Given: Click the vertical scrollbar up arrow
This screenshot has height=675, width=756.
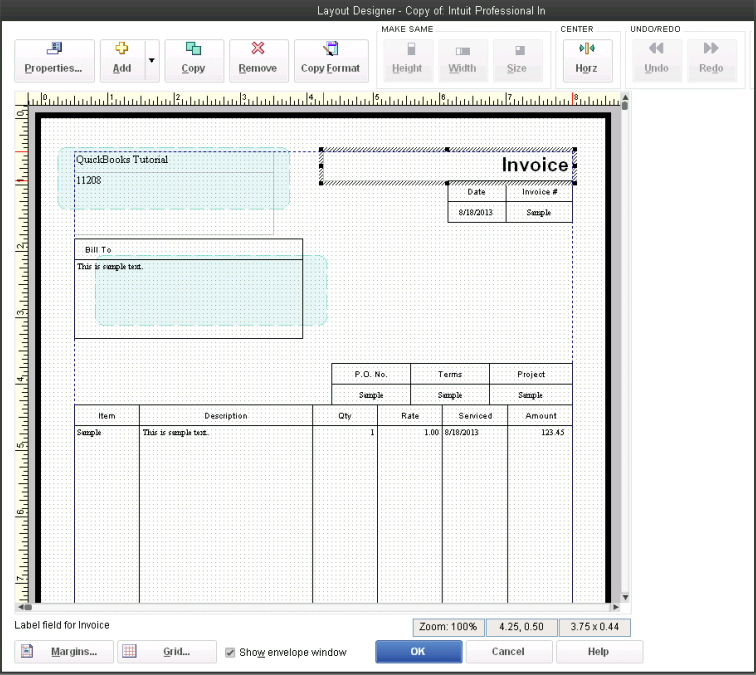Looking at the screenshot, I should point(625,97).
